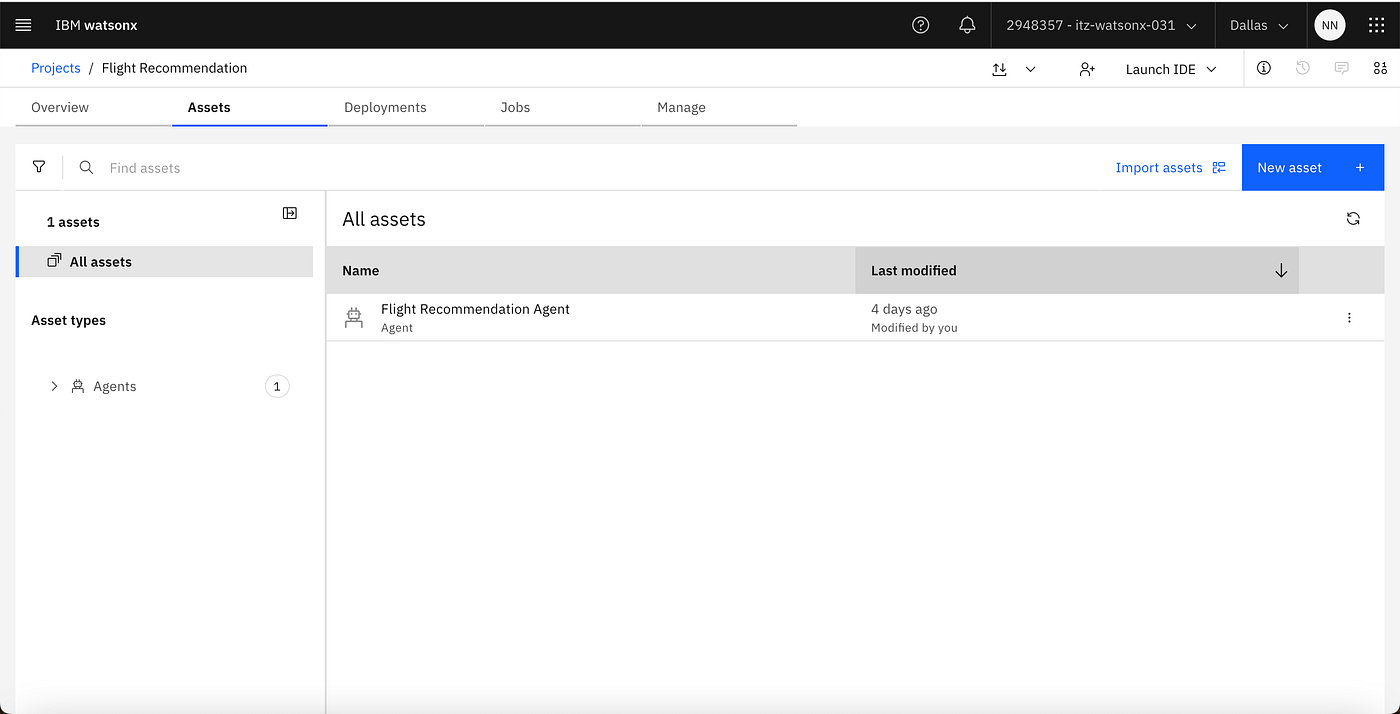Open the Flight Recommendation Agent asset
The width and height of the screenshot is (1400, 714).
pyautogui.click(x=475, y=309)
